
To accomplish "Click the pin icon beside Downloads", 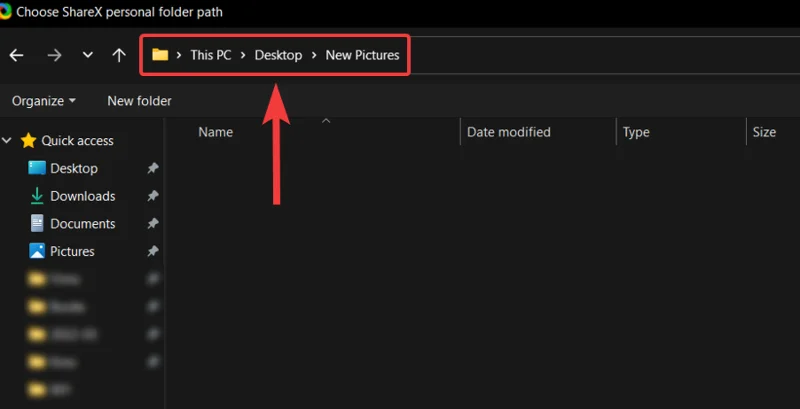I will pos(153,196).
